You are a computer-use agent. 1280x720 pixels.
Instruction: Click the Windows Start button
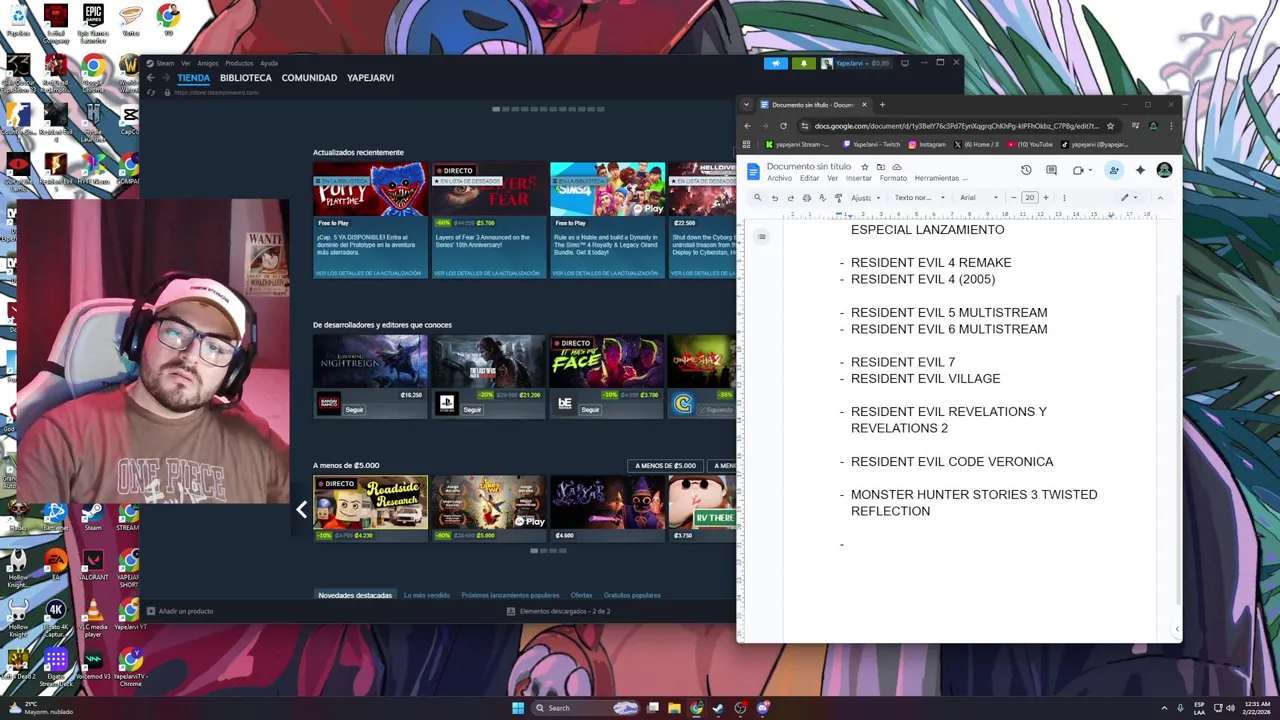coord(518,708)
